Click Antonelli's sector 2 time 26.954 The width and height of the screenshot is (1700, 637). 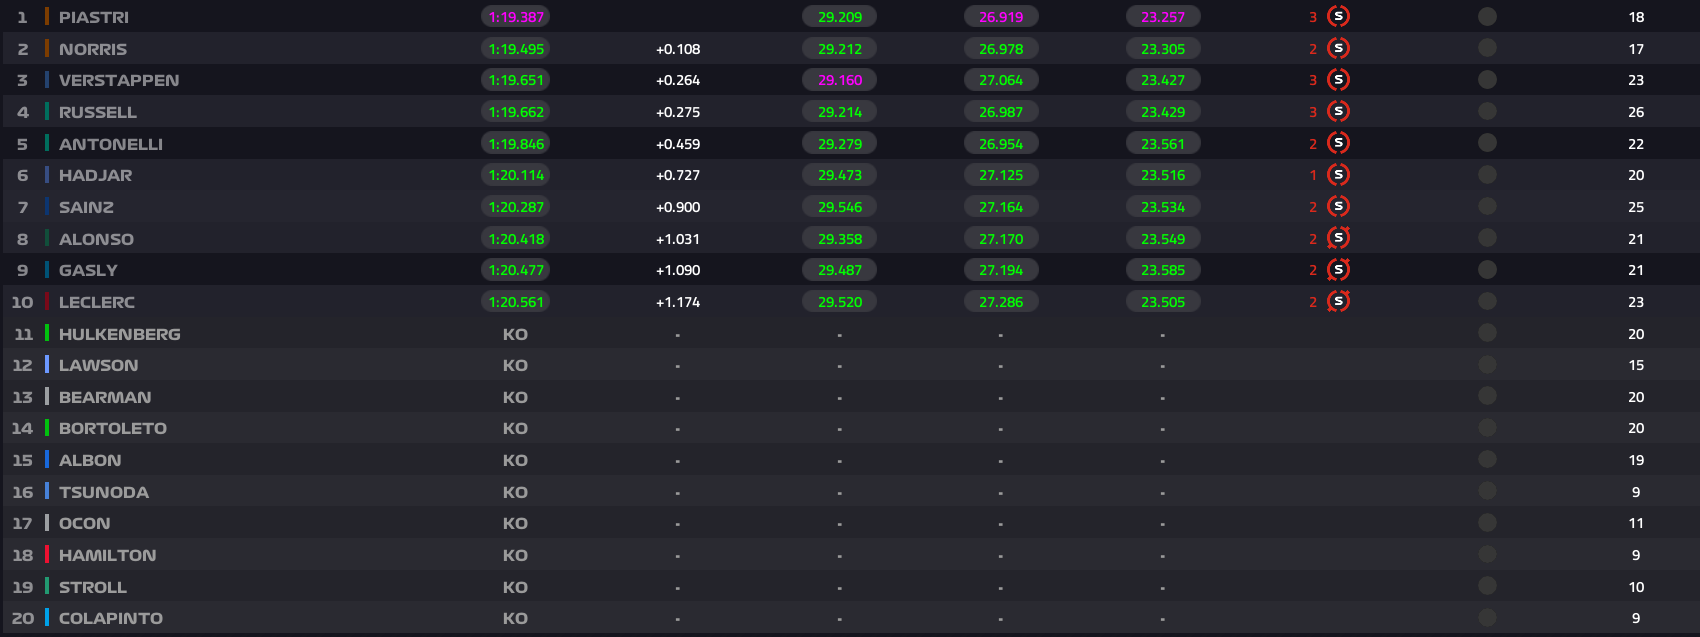click(1000, 144)
